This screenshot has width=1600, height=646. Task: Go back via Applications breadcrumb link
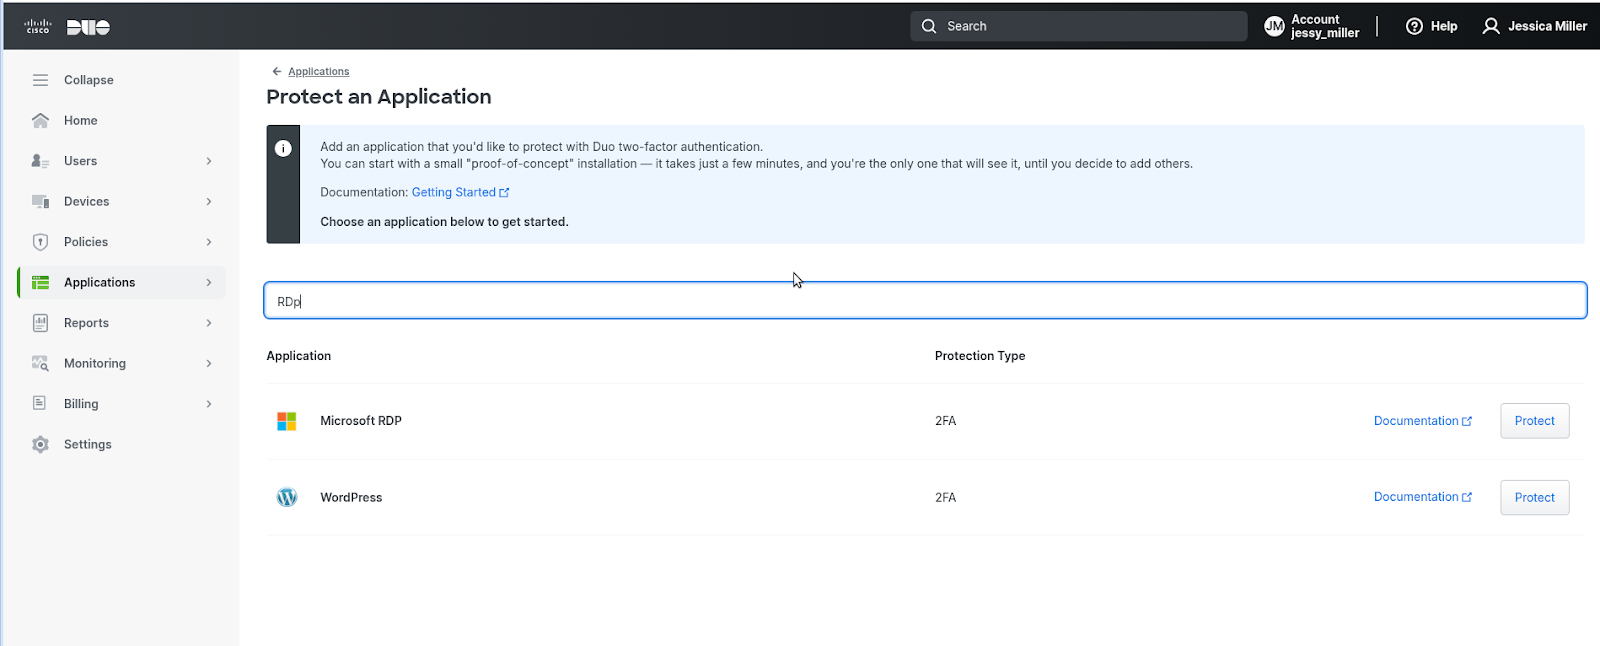point(319,72)
